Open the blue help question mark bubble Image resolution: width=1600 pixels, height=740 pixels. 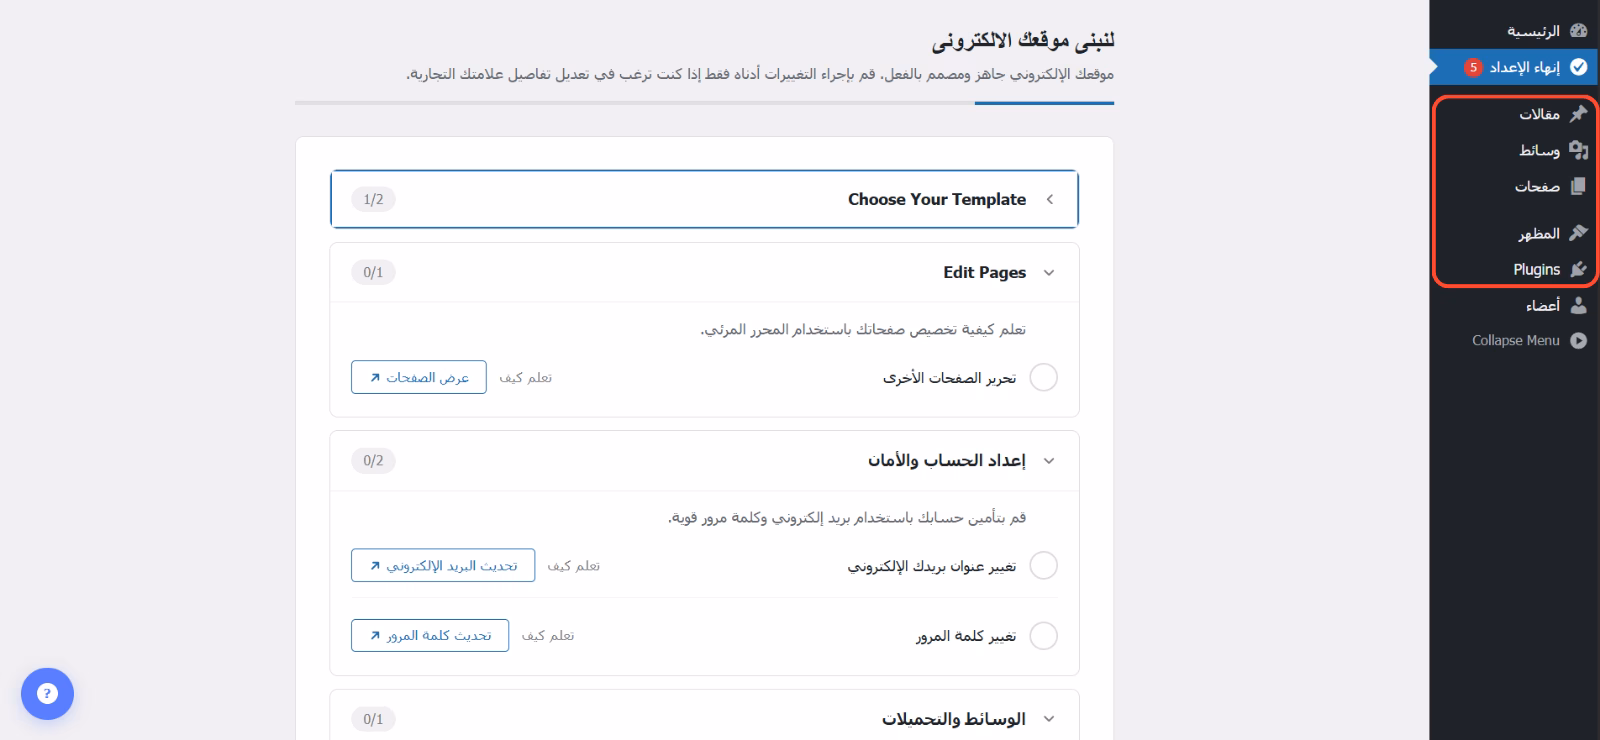pos(47,694)
